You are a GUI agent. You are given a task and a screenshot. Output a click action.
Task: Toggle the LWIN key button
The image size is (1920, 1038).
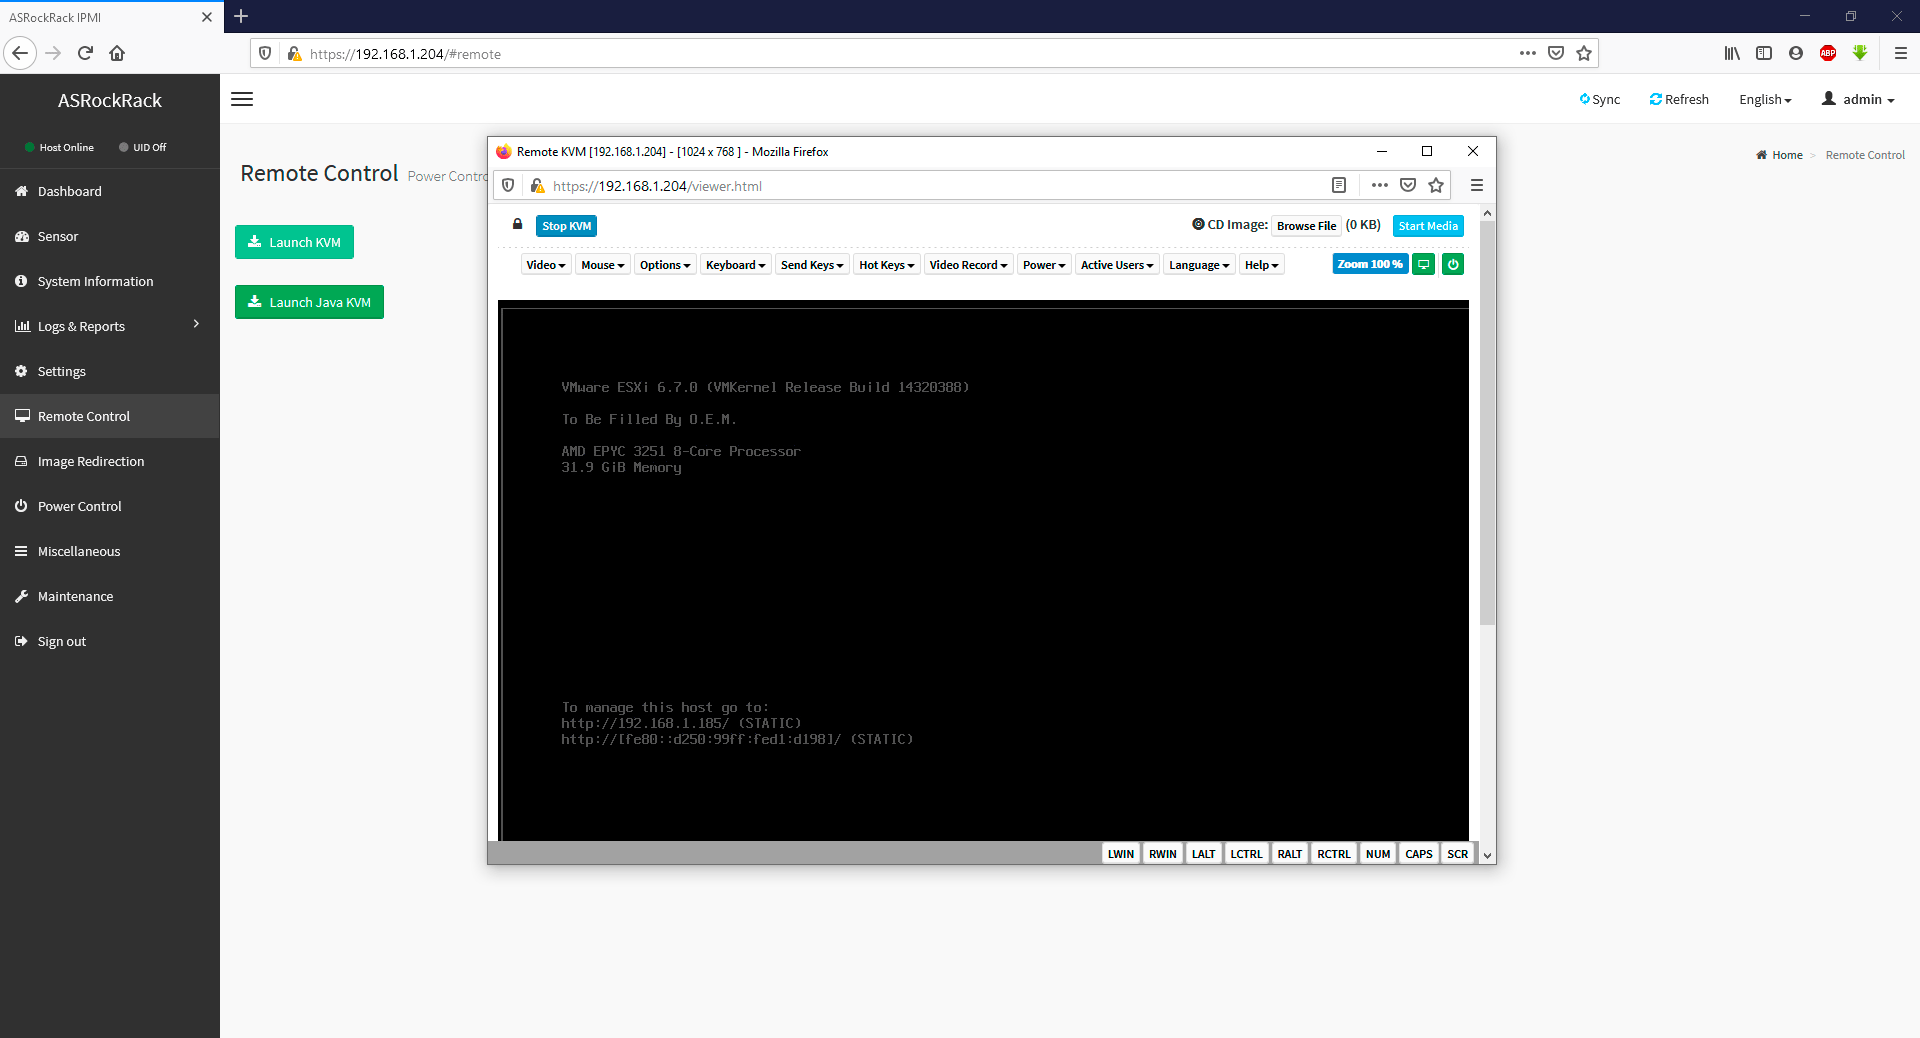pyautogui.click(x=1120, y=854)
